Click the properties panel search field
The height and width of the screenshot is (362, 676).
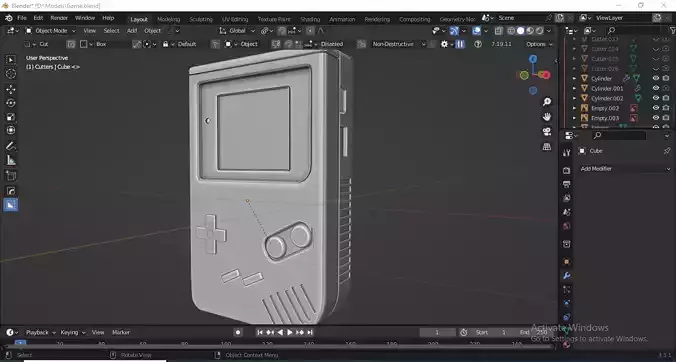click(619, 136)
